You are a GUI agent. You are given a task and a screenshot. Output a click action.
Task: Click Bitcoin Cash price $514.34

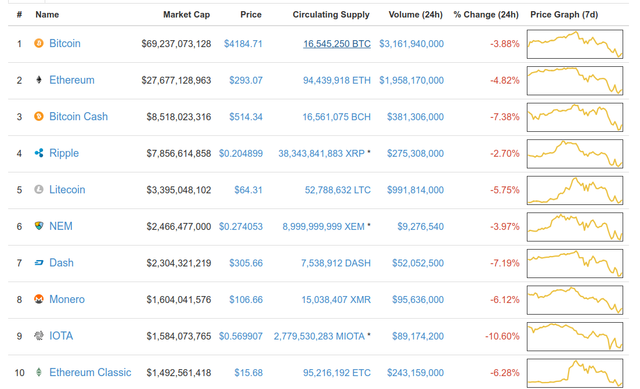[246, 117]
